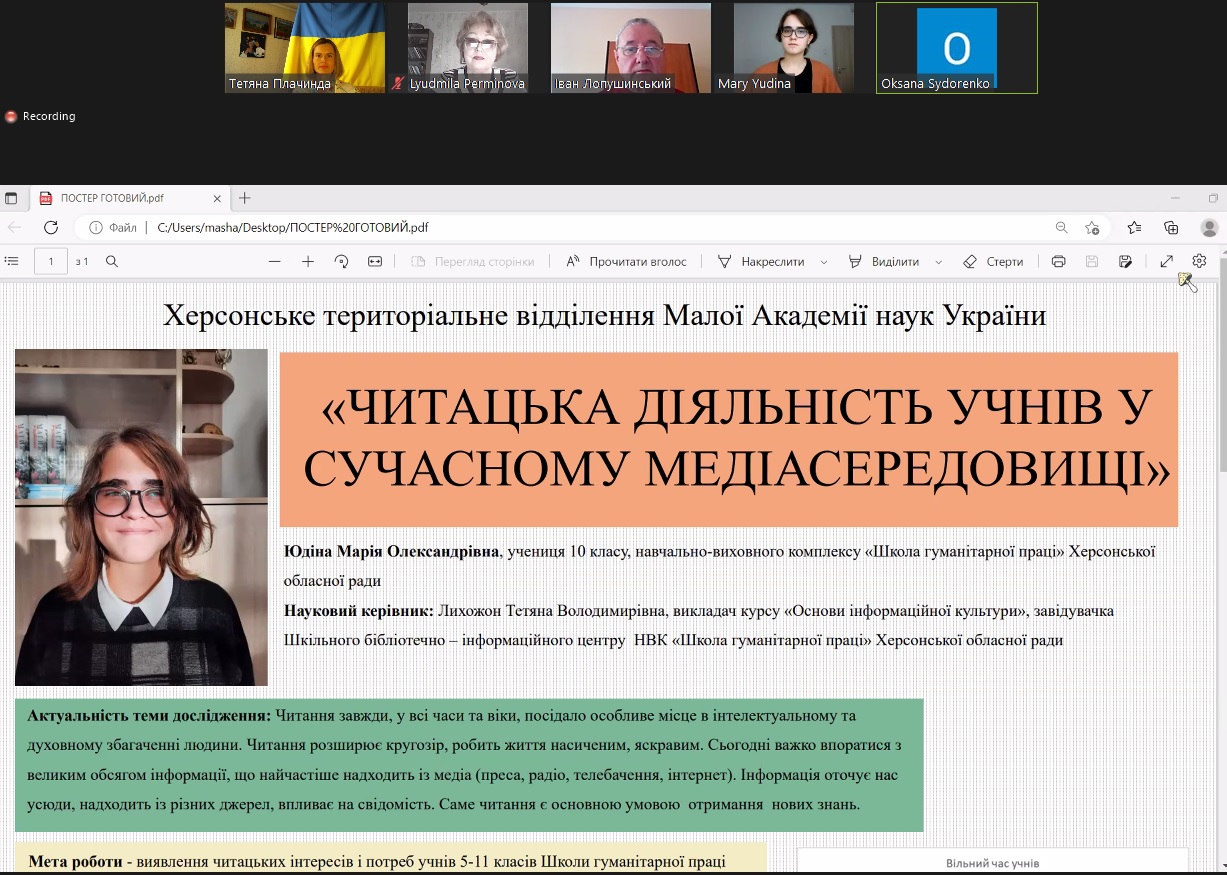Click the name Юдіна Марія Олександрівна
Screen dimensions: 1227x875
[x=391, y=551]
